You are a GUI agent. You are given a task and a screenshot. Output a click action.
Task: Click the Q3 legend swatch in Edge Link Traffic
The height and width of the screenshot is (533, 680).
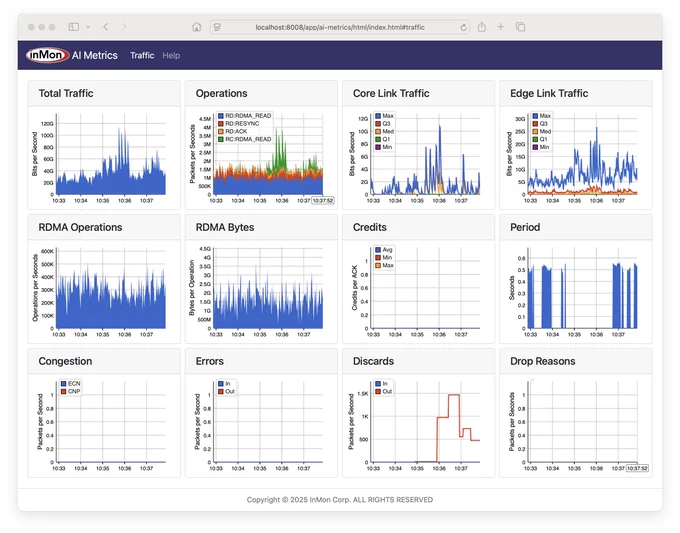pos(535,124)
